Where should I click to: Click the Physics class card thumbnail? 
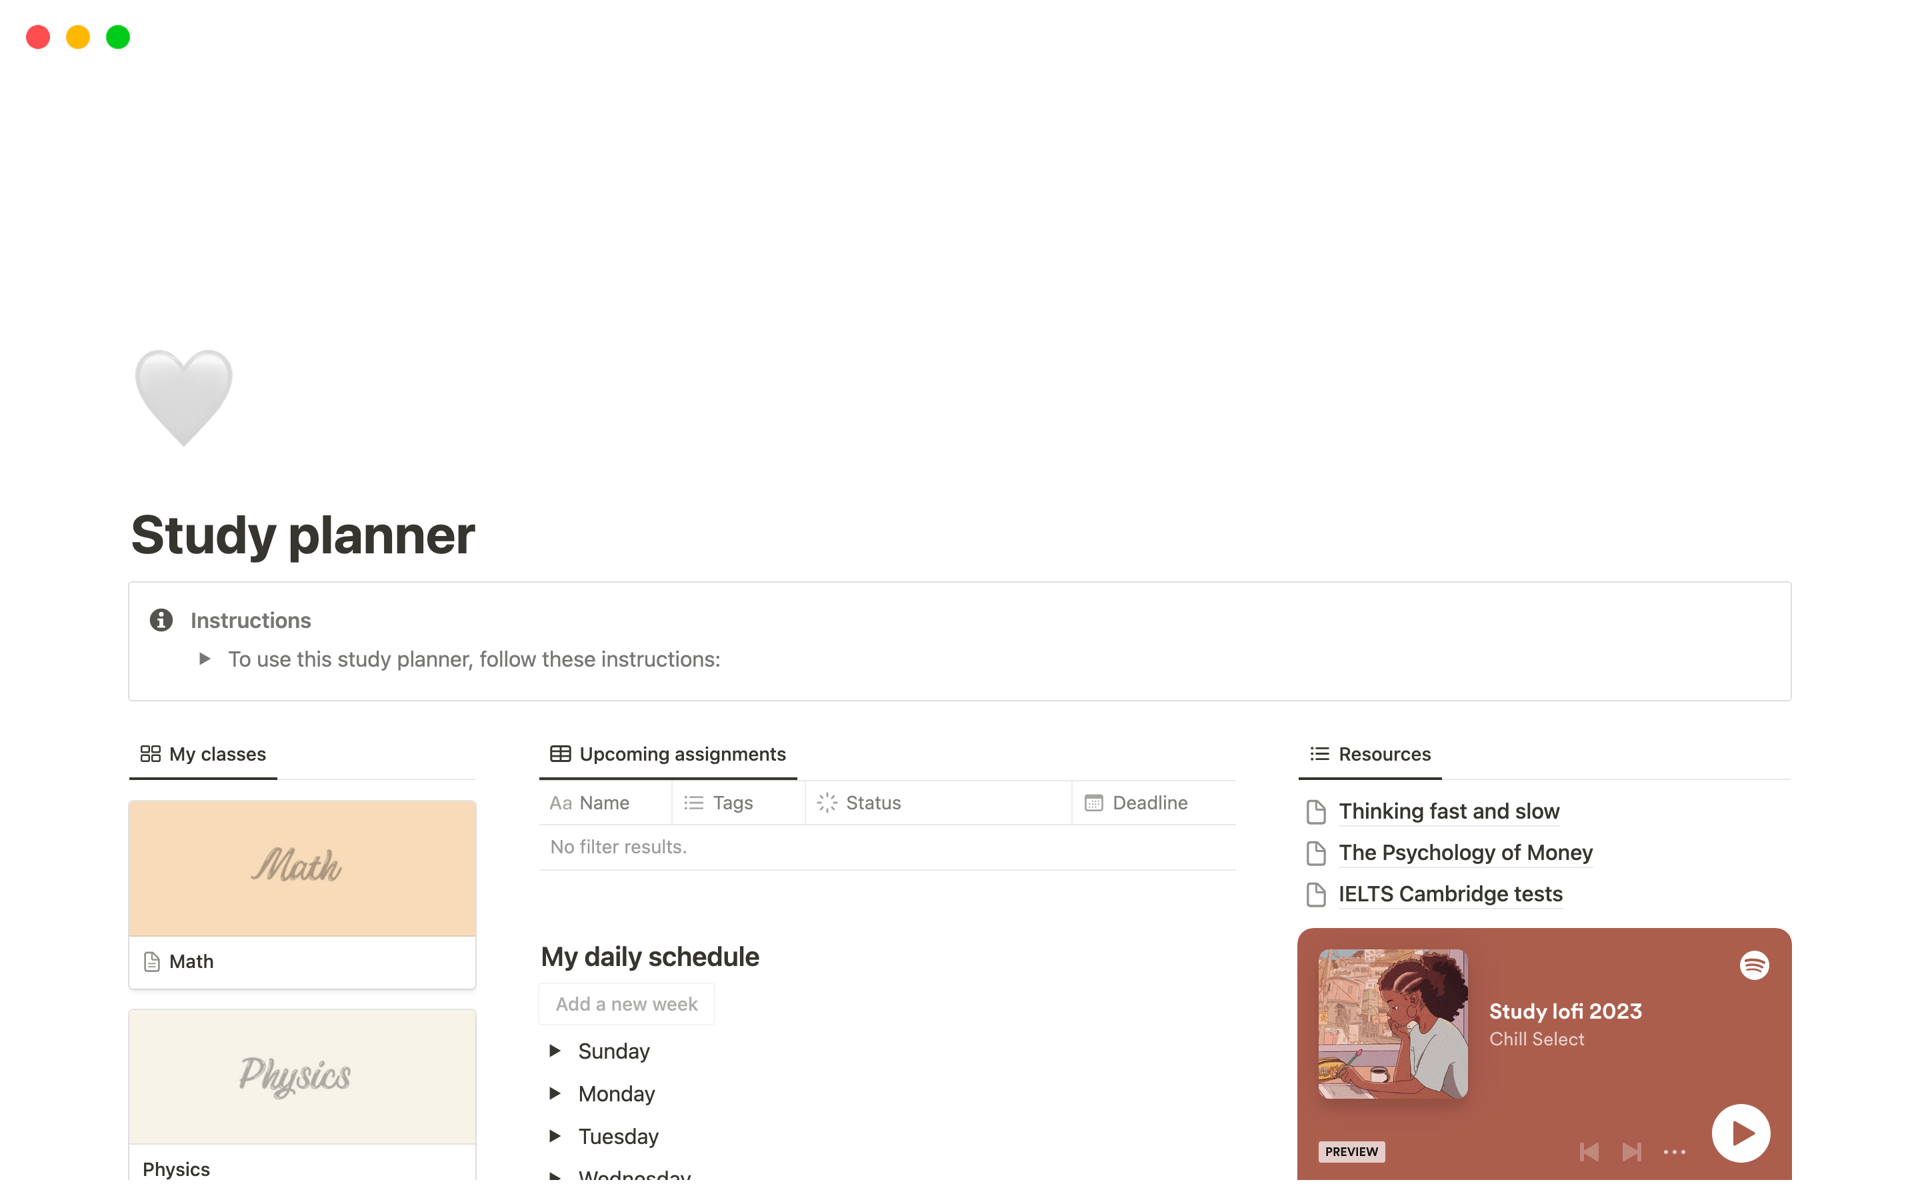301,1078
